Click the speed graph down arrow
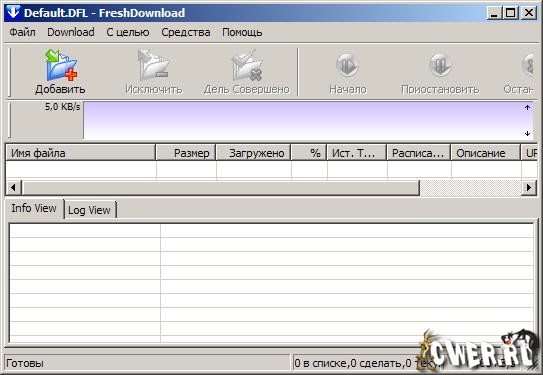Screen dimensions: 543x375 click(x=527, y=133)
